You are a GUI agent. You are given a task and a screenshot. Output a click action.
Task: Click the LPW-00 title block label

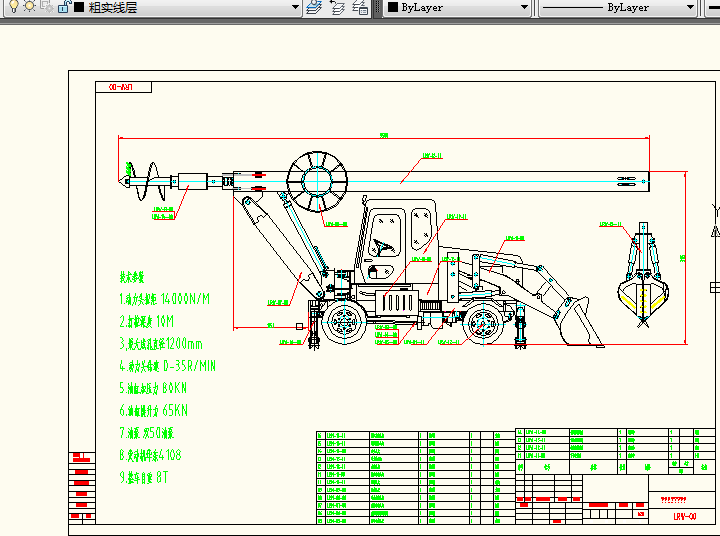pos(684,516)
